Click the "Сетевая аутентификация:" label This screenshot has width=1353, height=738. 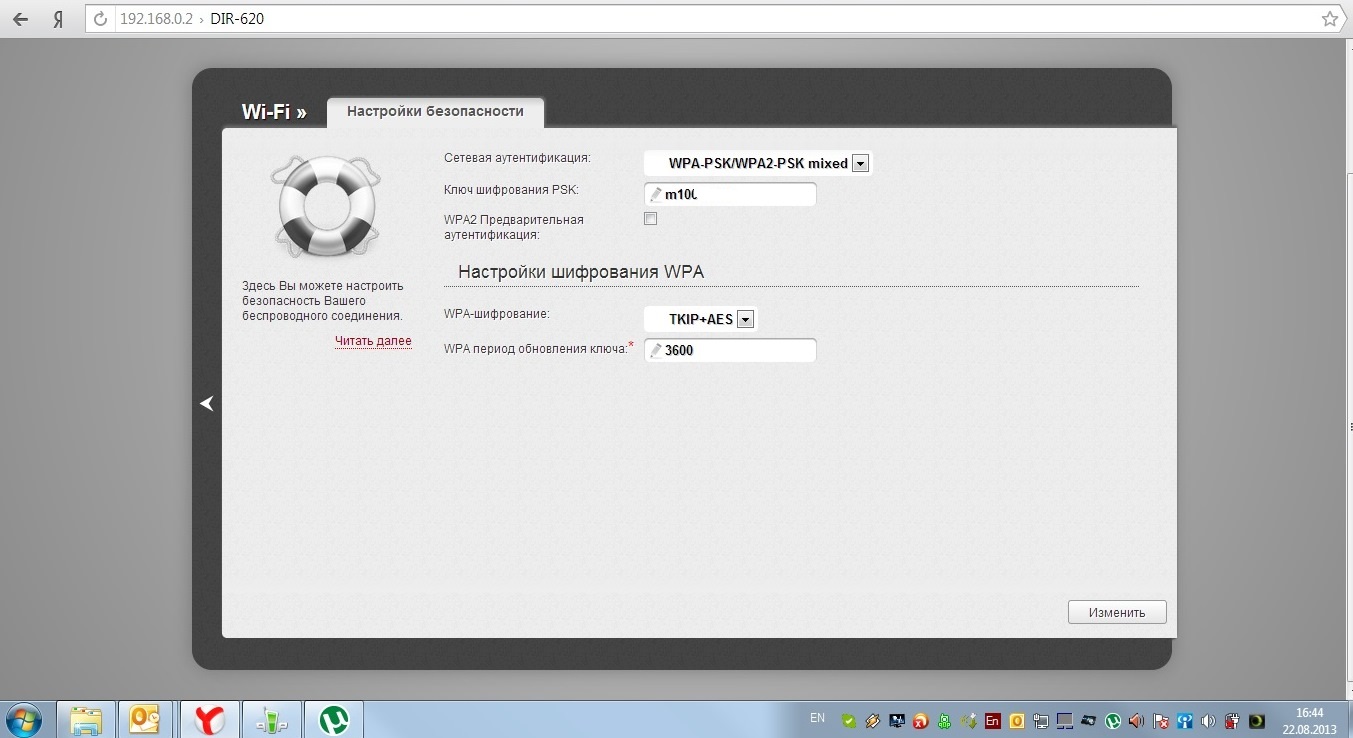517,158
